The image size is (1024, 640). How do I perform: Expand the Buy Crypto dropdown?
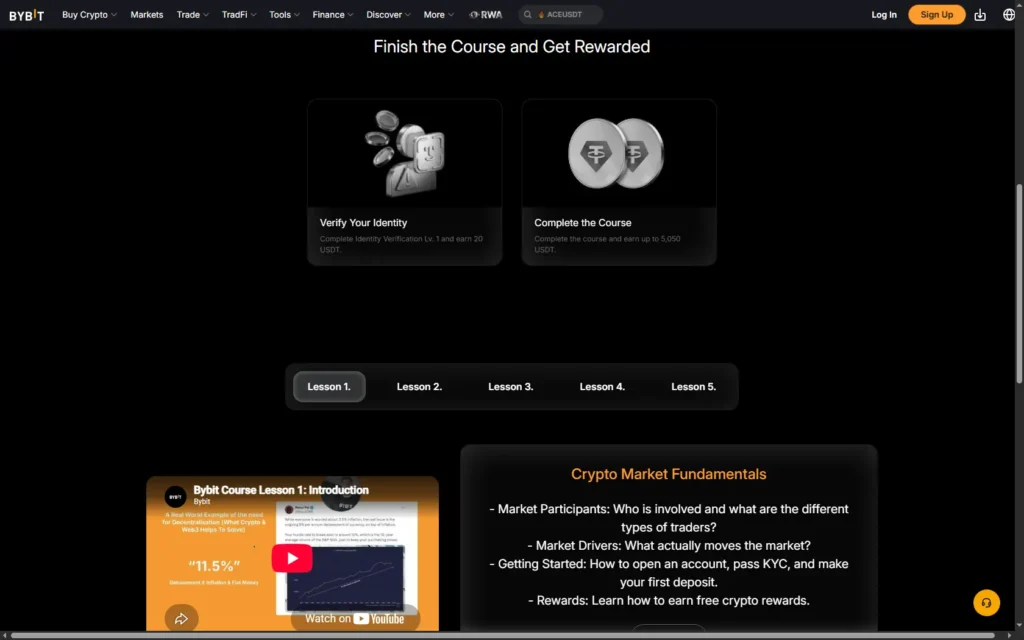89,14
